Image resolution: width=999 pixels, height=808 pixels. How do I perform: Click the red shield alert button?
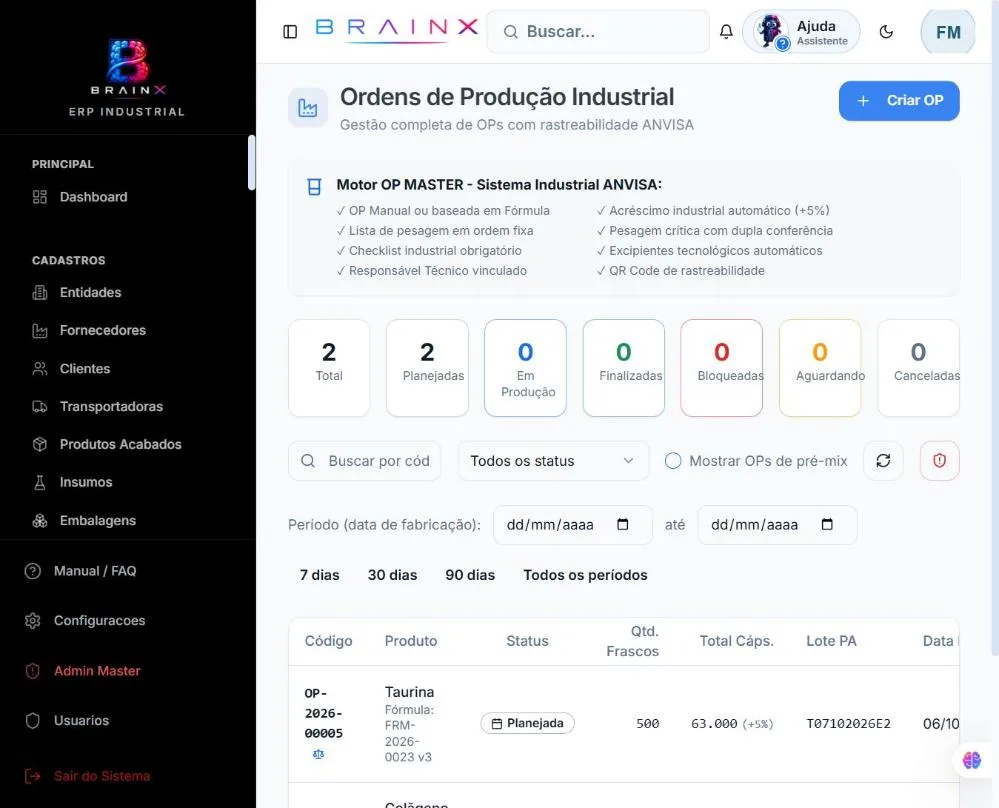(x=939, y=461)
